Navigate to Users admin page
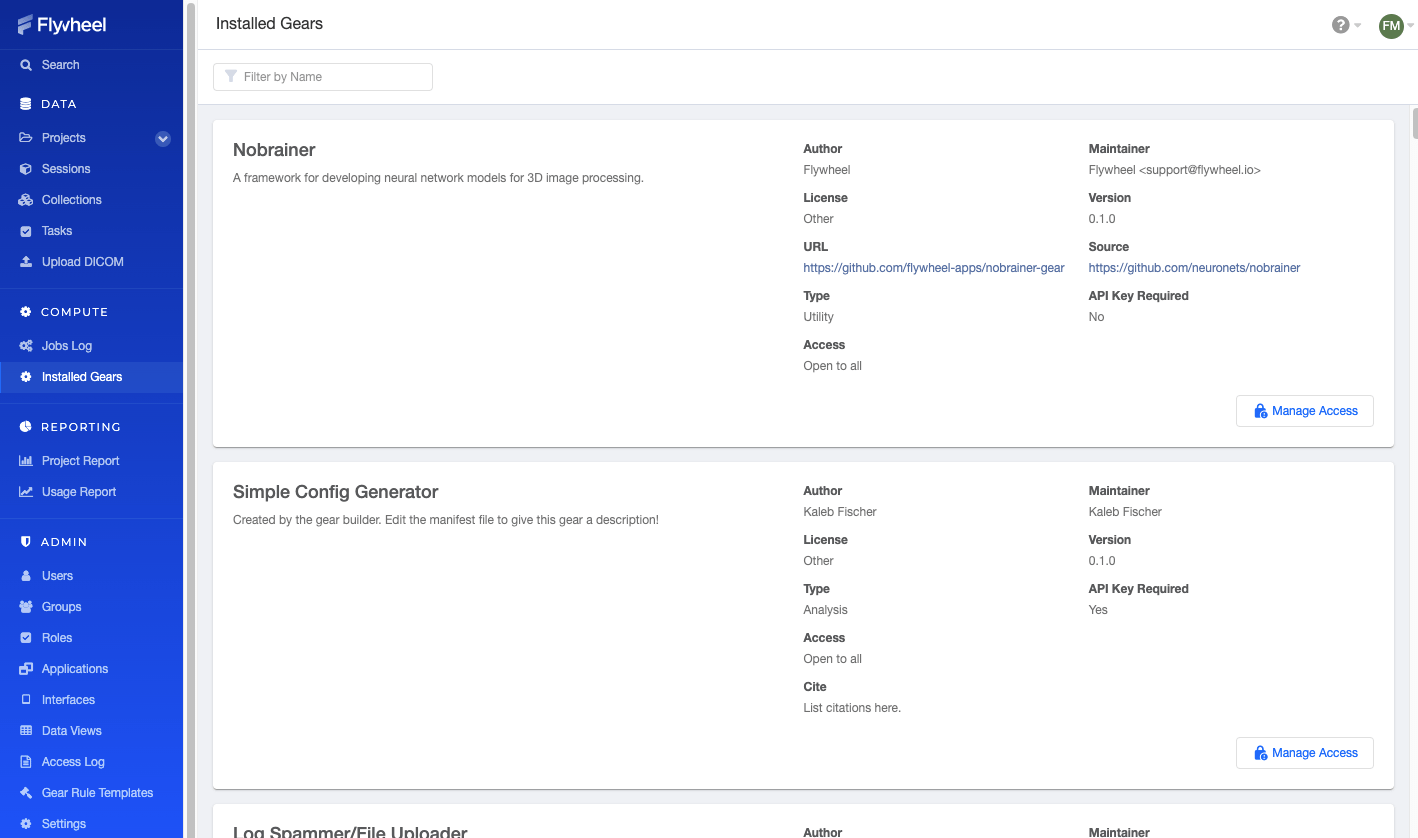This screenshot has height=838, width=1418. pyautogui.click(x=57, y=576)
